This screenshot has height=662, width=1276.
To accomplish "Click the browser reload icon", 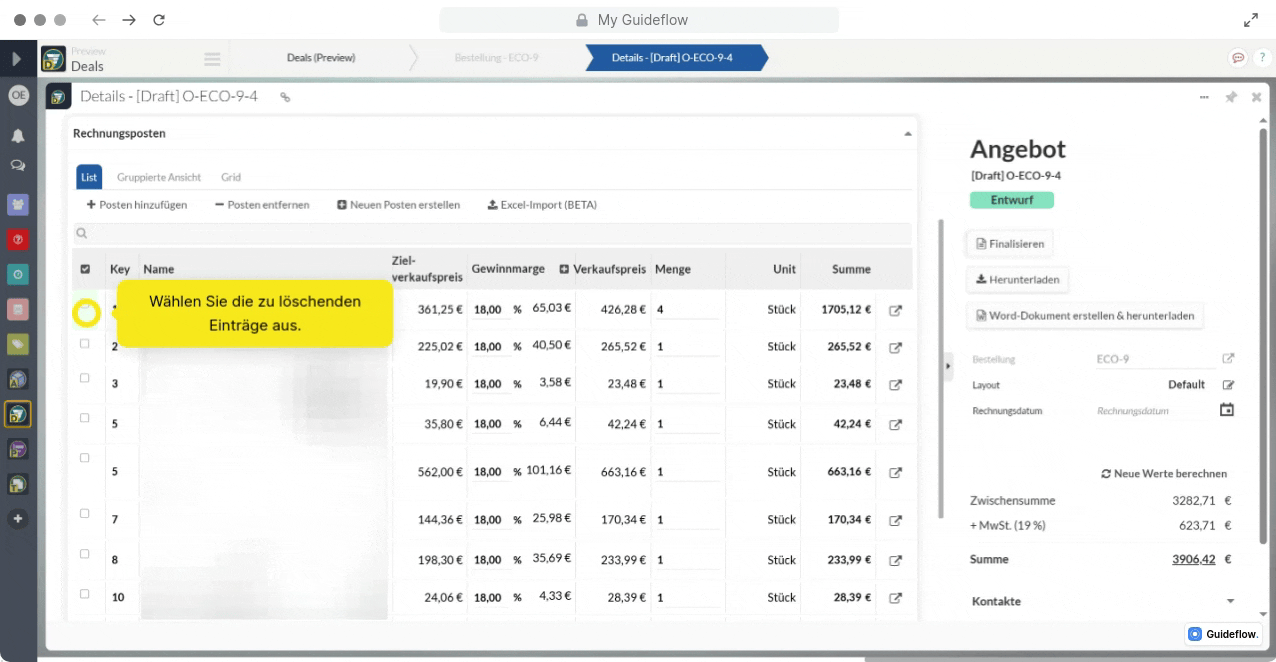I will (159, 20).
